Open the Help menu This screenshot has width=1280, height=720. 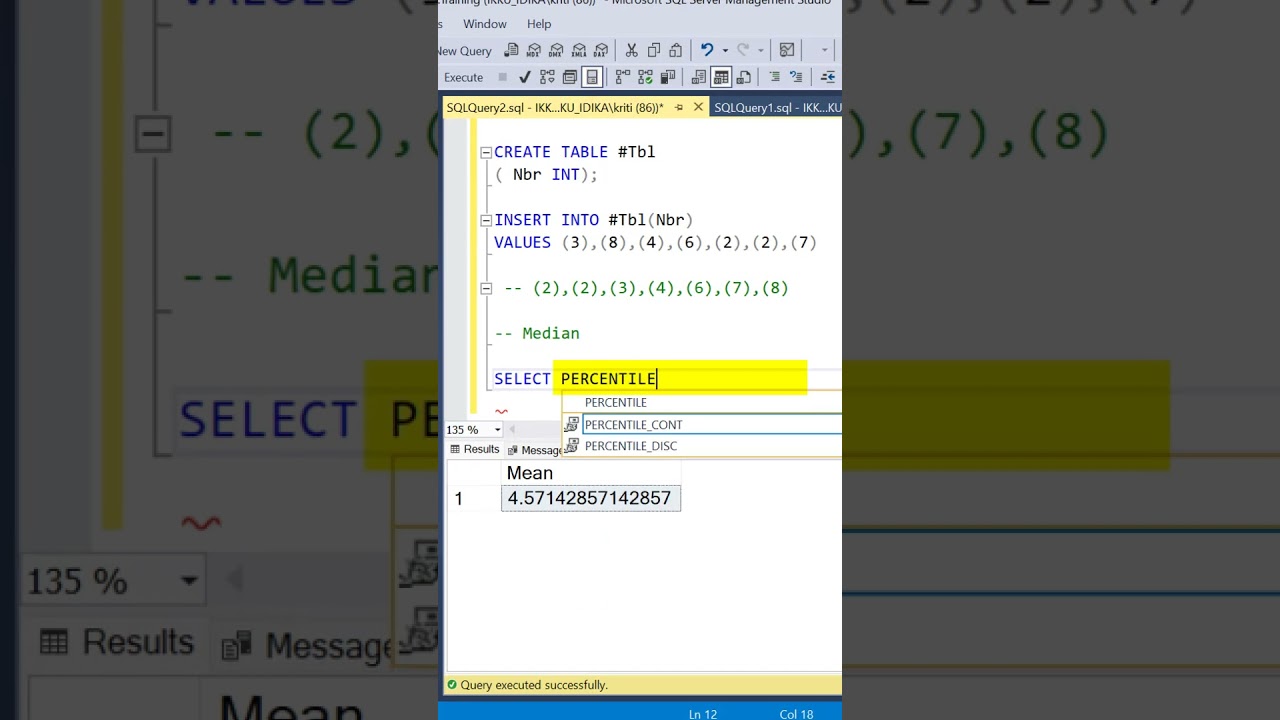(539, 24)
